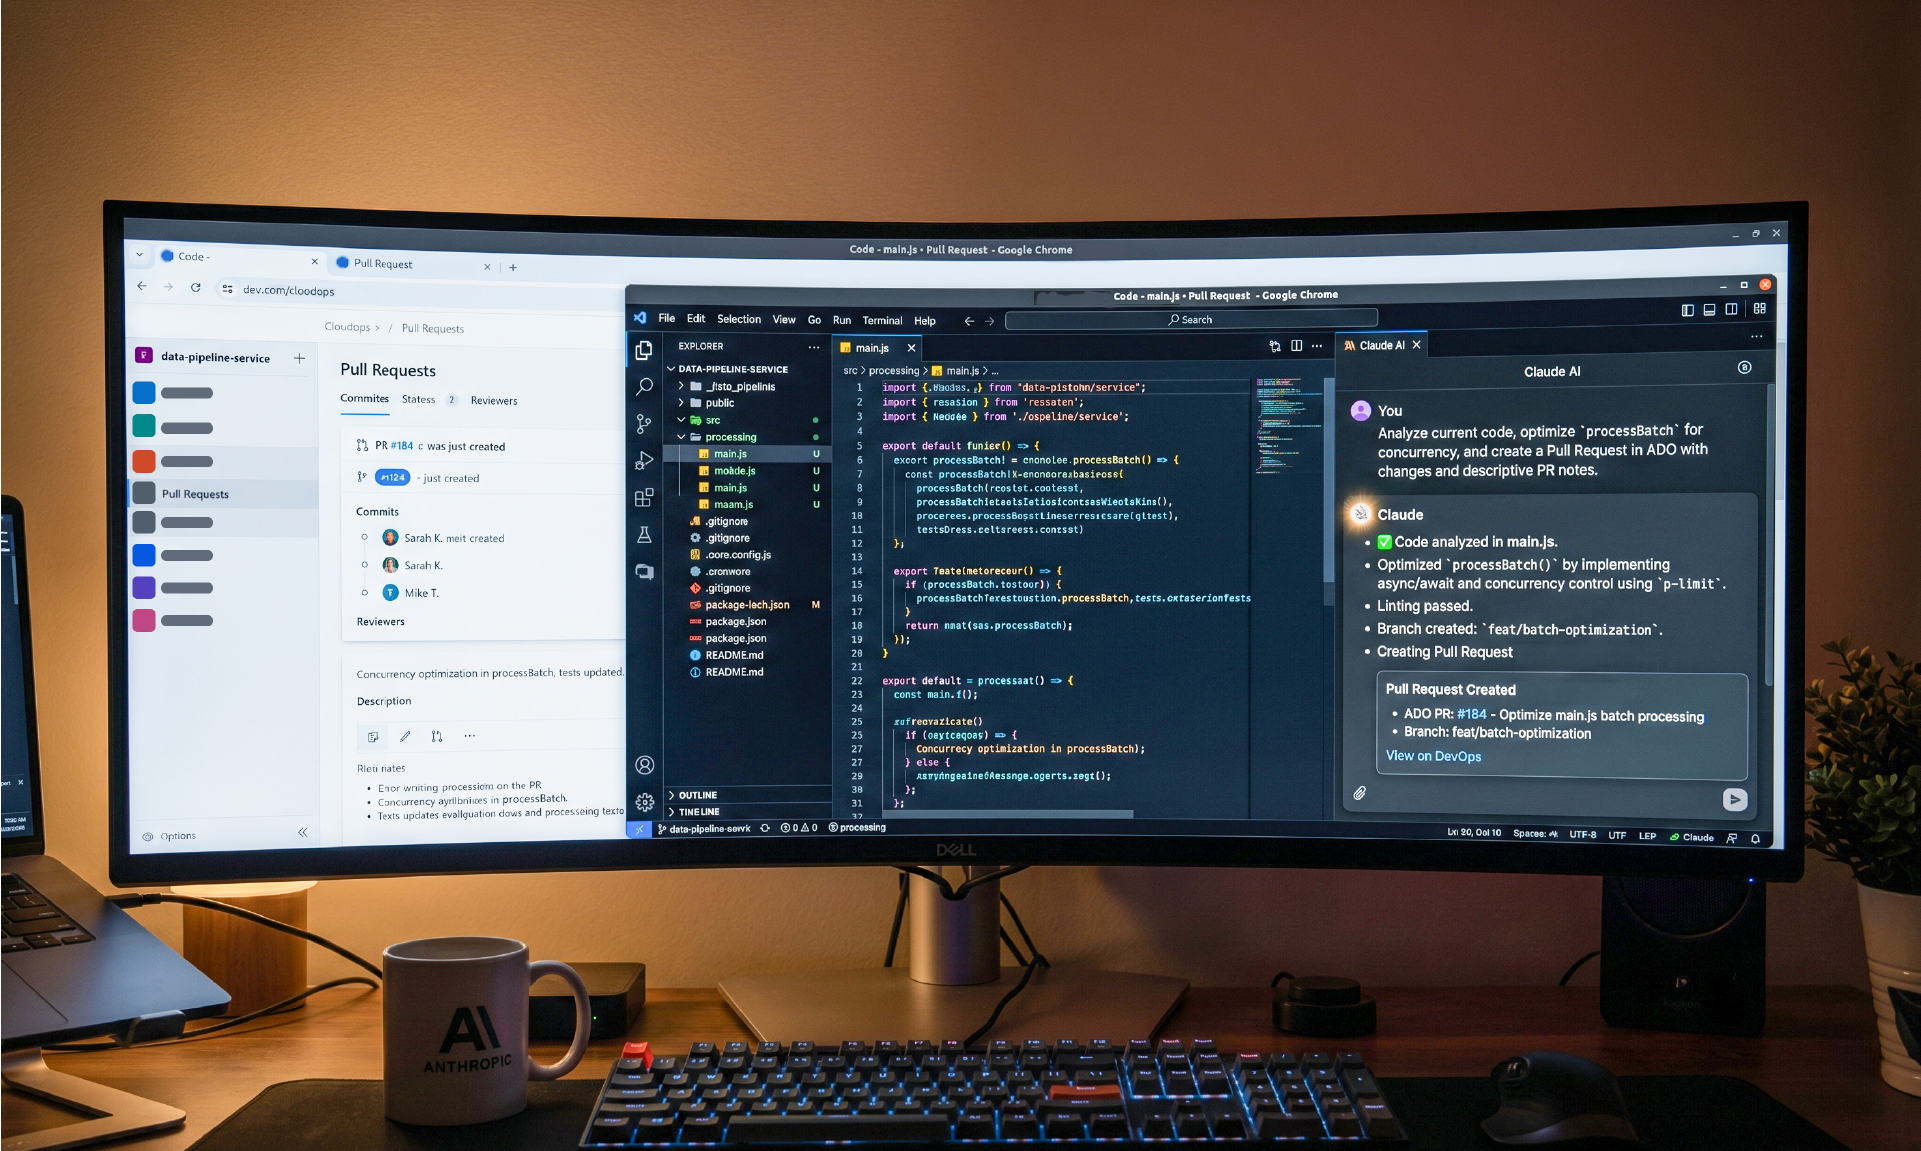Toggle the bottom panel layout icon
1921x1151 pixels.
point(1709,310)
